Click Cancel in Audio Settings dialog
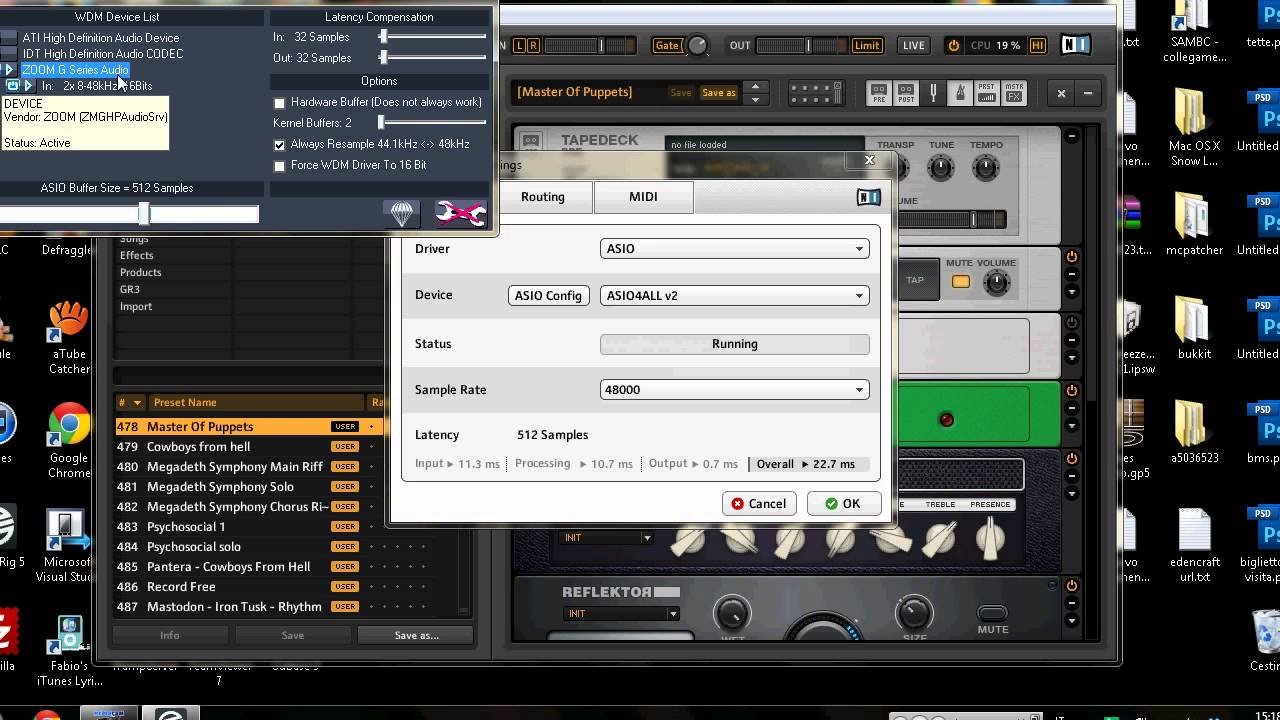Image resolution: width=1280 pixels, height=720 pixels. coord(760,504)
